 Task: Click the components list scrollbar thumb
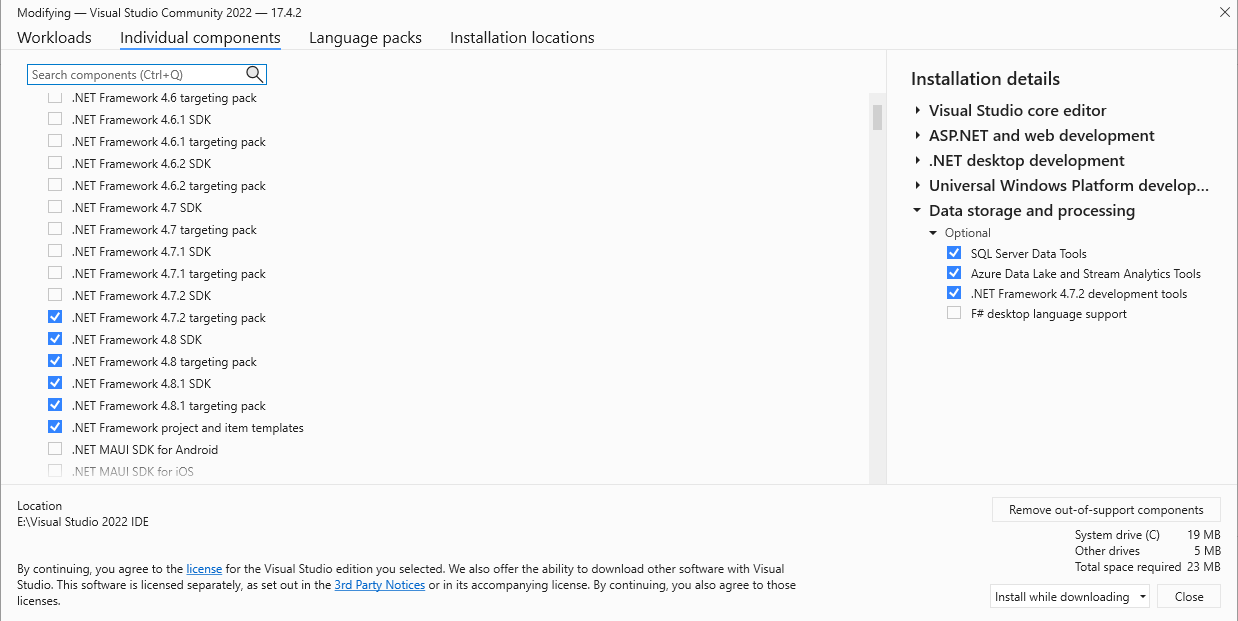pyautogui.click(x=877, y=117)
